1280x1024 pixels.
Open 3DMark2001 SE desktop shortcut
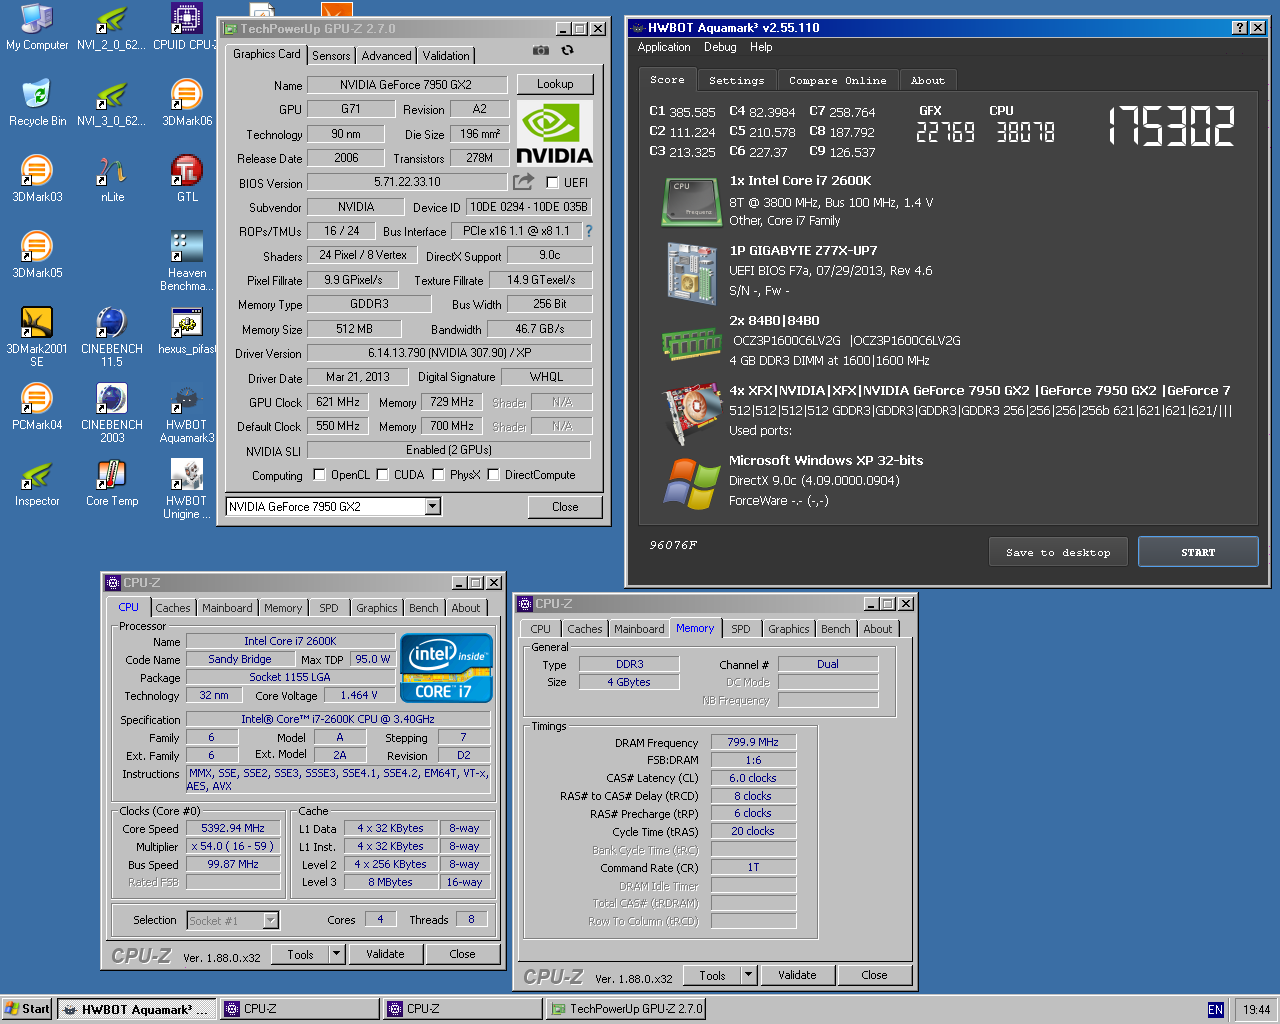[x=37, y=337]
